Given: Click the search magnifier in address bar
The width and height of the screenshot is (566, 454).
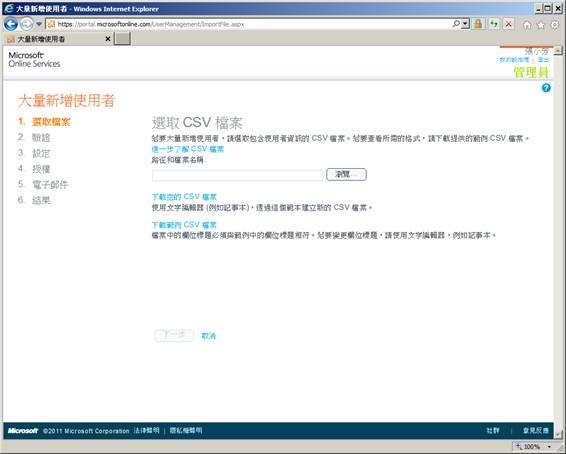Looking at the screenshot, I should [456, 24].
